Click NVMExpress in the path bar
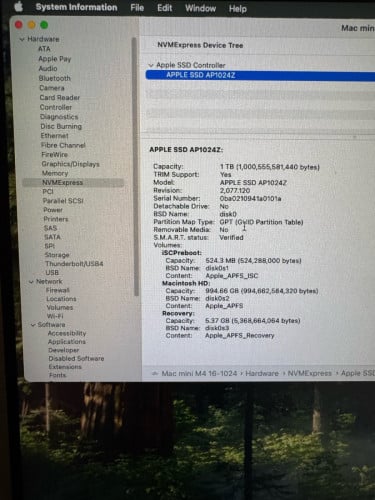This screenshot has height=500, width=375. [310, 374]
